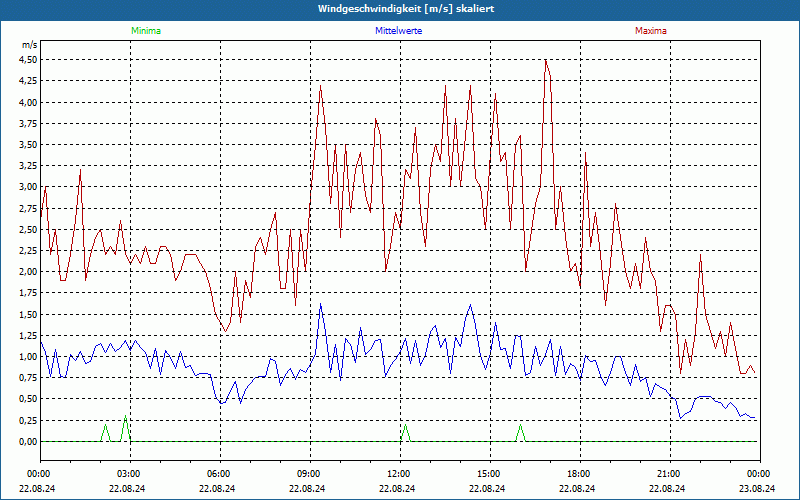Screen dimensions: 800x500
Task: Click the 09:00 time axis label
Action: coord(310,474)
